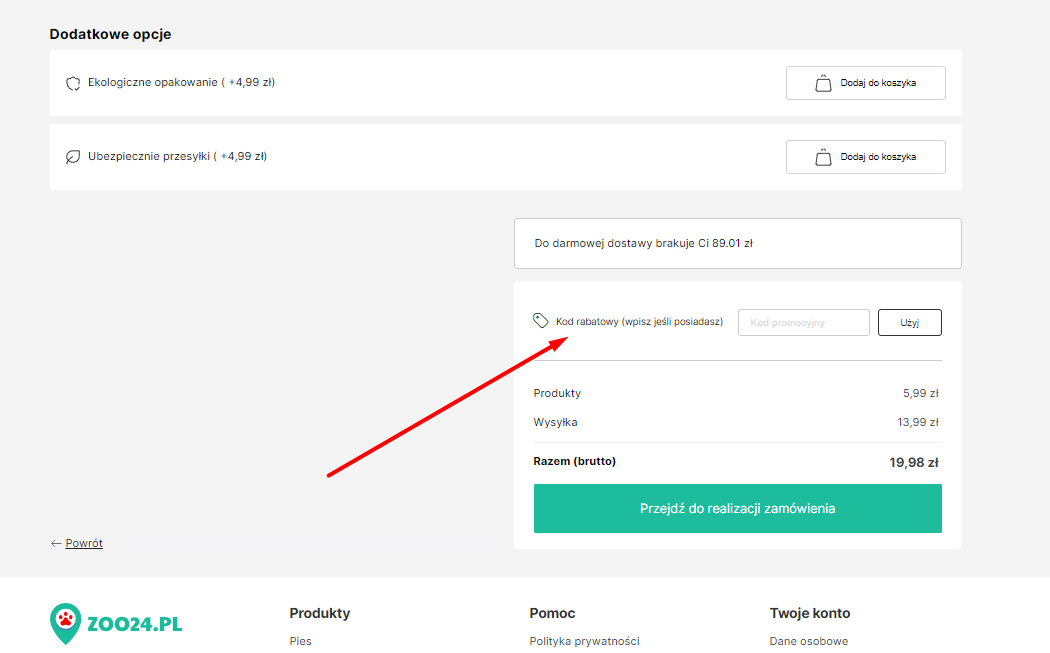Viewport: 1050px width, 653px height.
Task: Click the eco packaging shield icon
Action: click(72, 83)
